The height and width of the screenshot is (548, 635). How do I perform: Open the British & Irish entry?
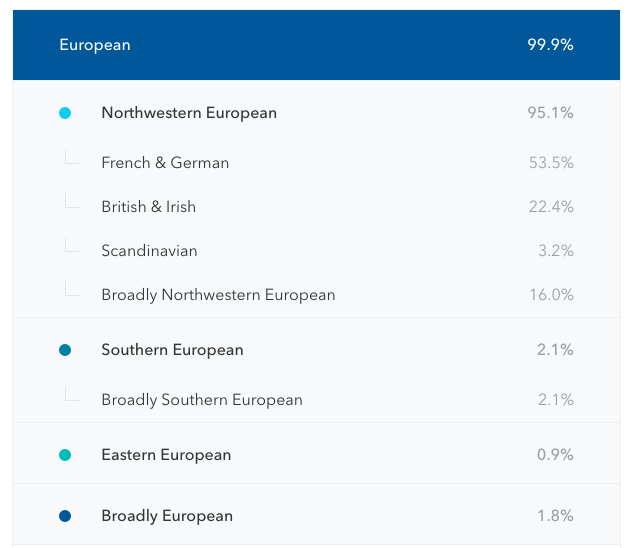point(148,207)
